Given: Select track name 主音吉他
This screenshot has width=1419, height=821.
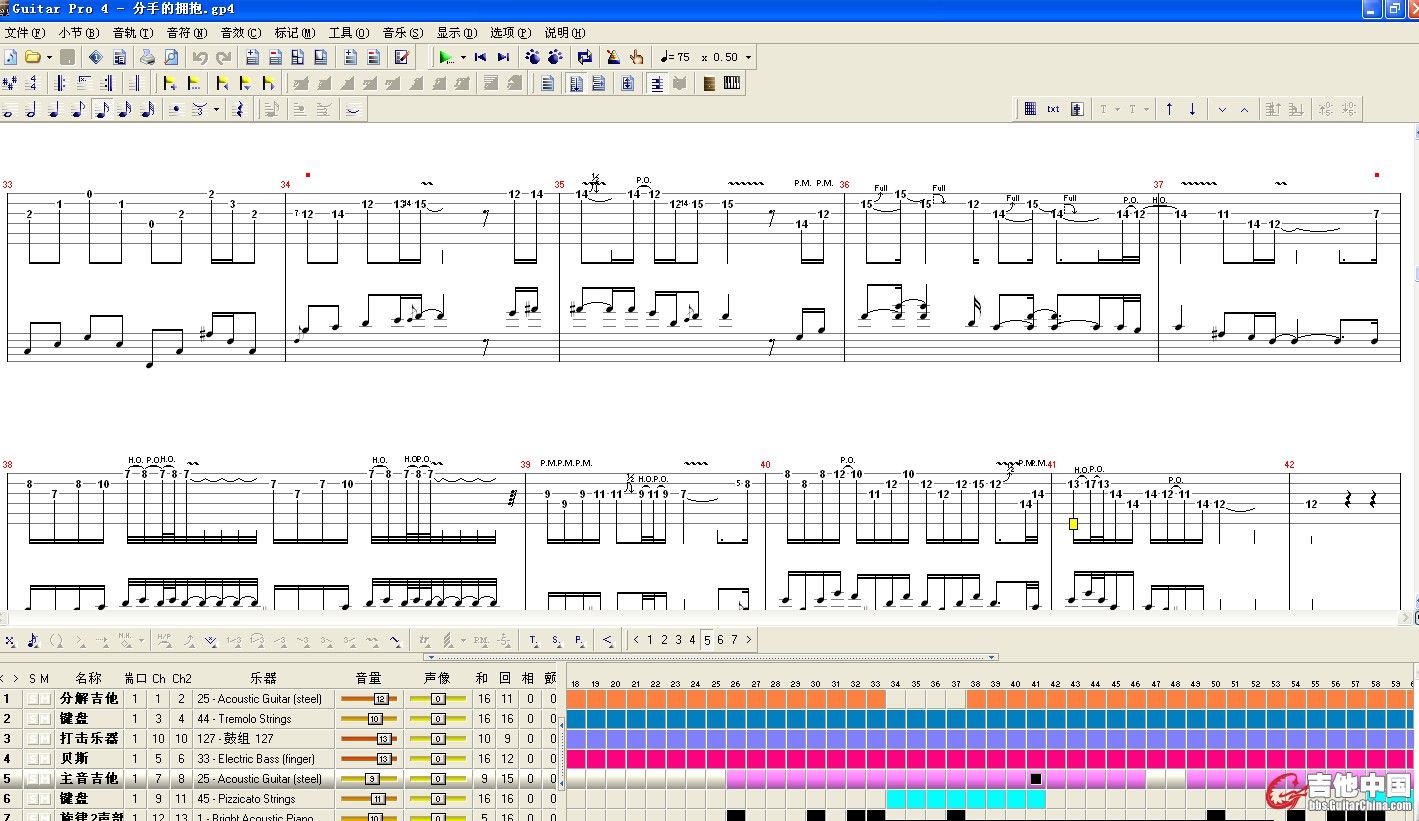Looking at the screenshot, I should click(x=89, y=779).
